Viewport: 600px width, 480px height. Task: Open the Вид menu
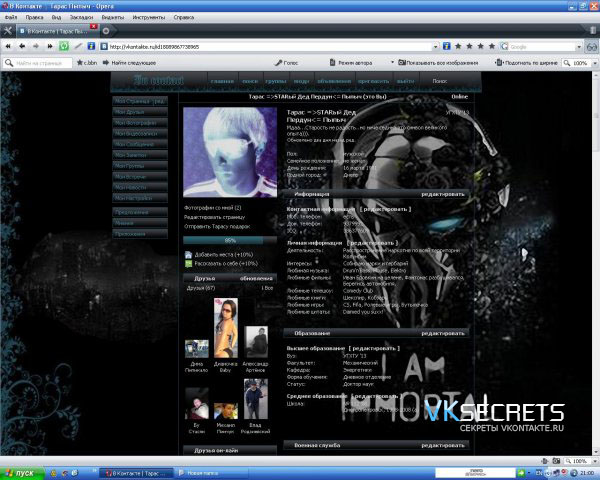(56, 17)
